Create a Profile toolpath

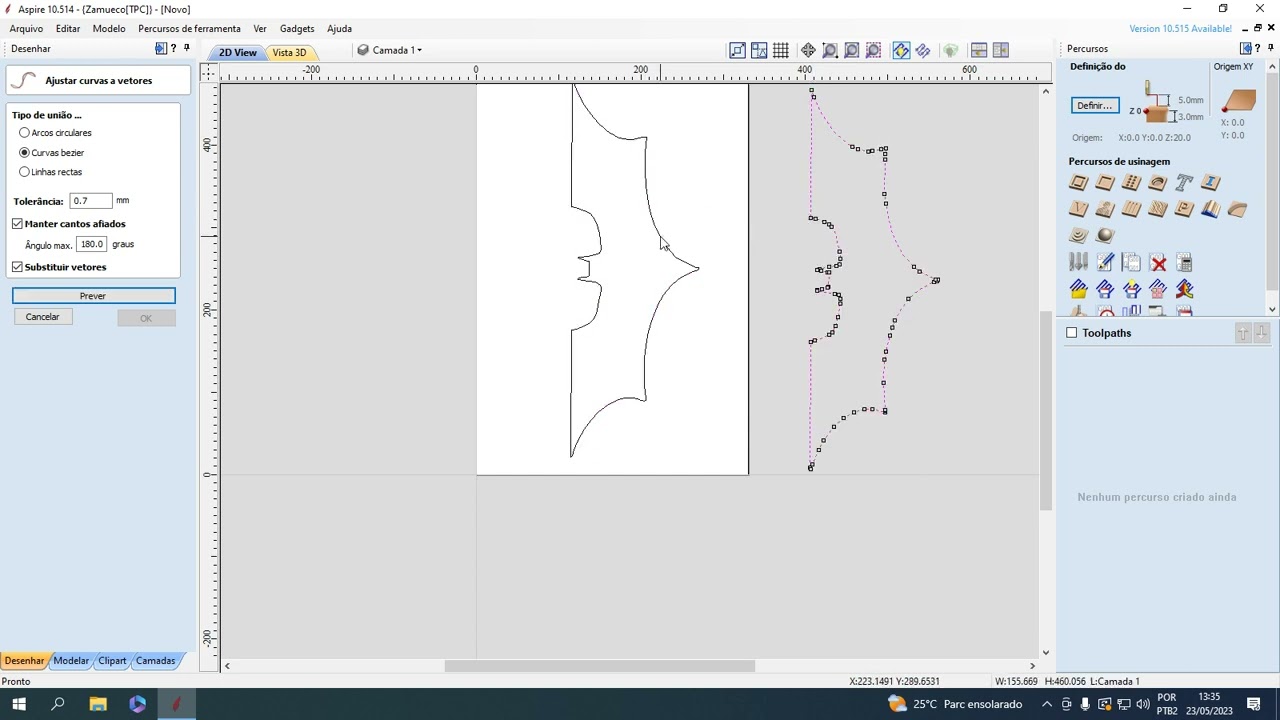point(1078,183)
